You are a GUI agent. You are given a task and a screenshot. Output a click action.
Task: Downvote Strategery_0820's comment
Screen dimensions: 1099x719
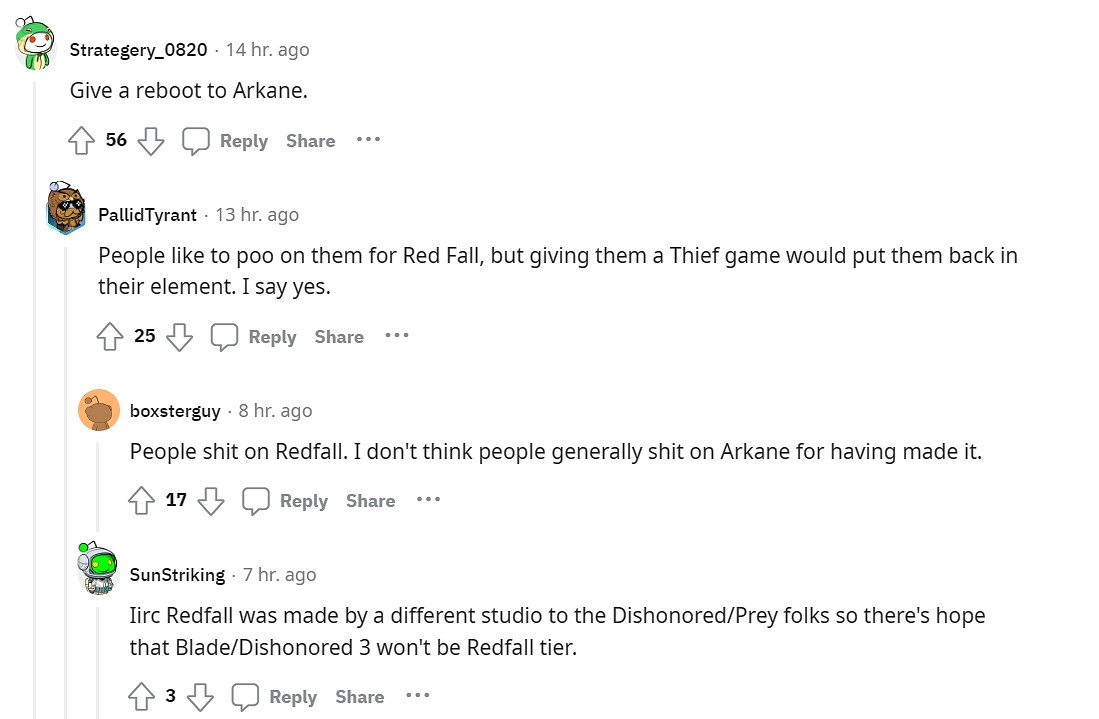point(150,141)
